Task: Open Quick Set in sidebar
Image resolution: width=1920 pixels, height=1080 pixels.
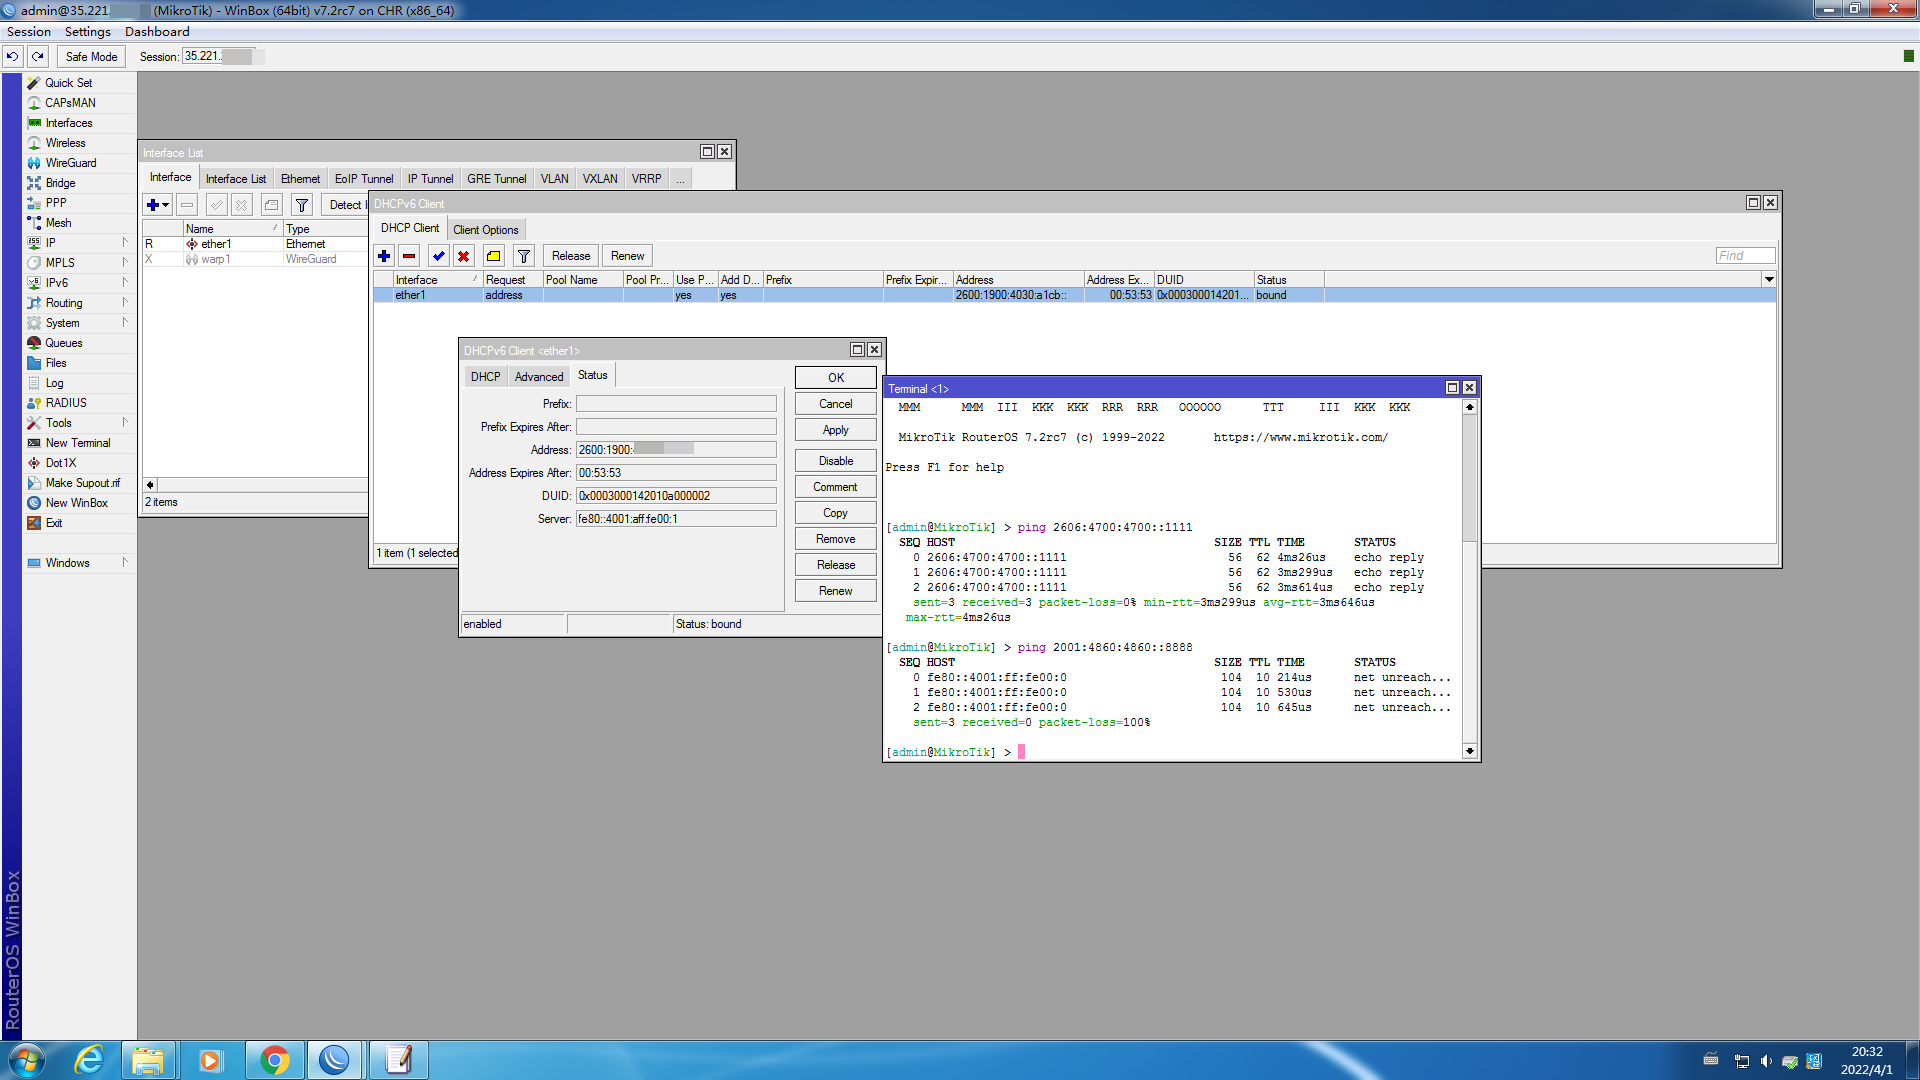Action: [x=68, y=83]
